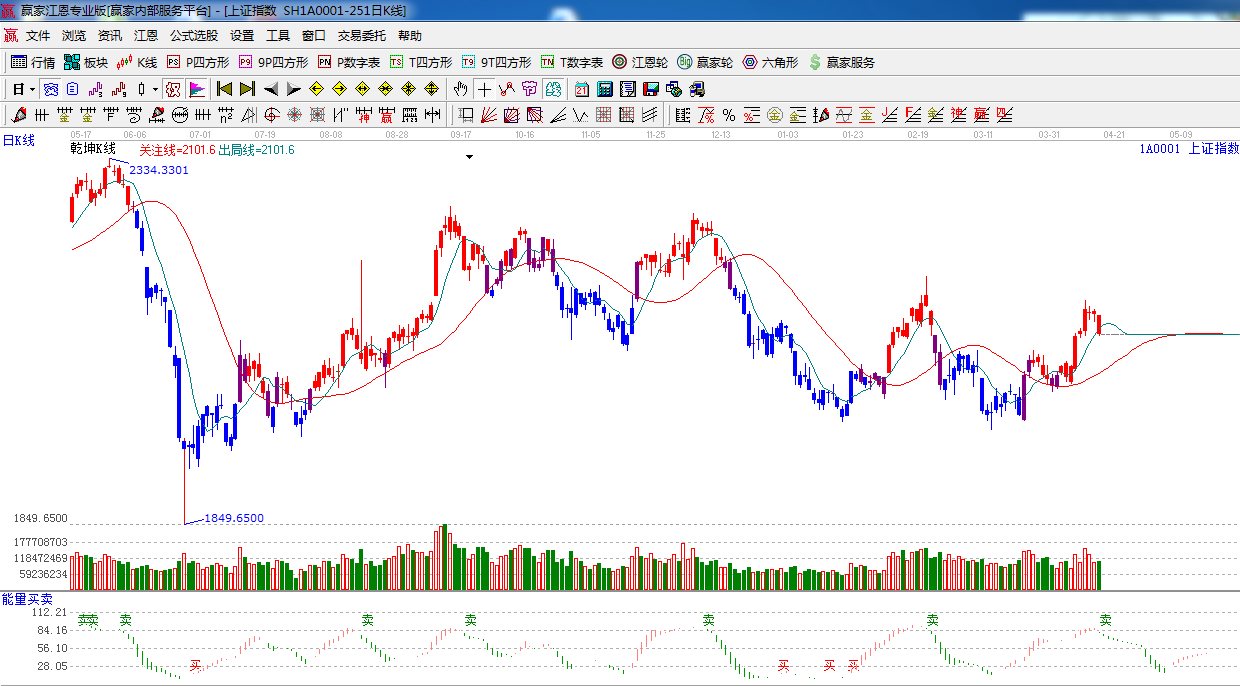Select the percent sign tool
The height and width of the screenshot is (686, 1240).
[x=729, y=115]
